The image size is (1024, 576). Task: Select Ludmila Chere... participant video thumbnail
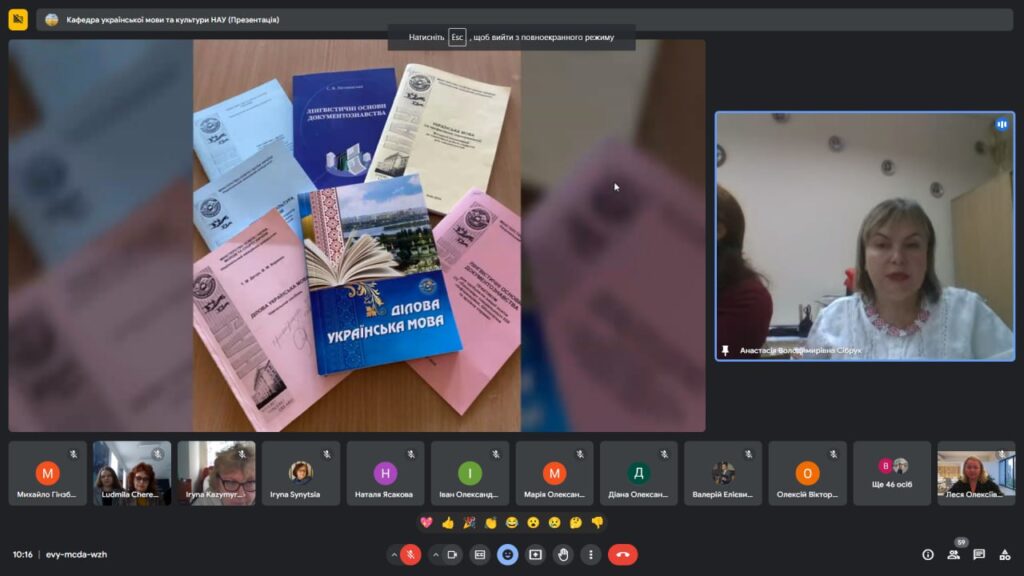click(132, 473)
